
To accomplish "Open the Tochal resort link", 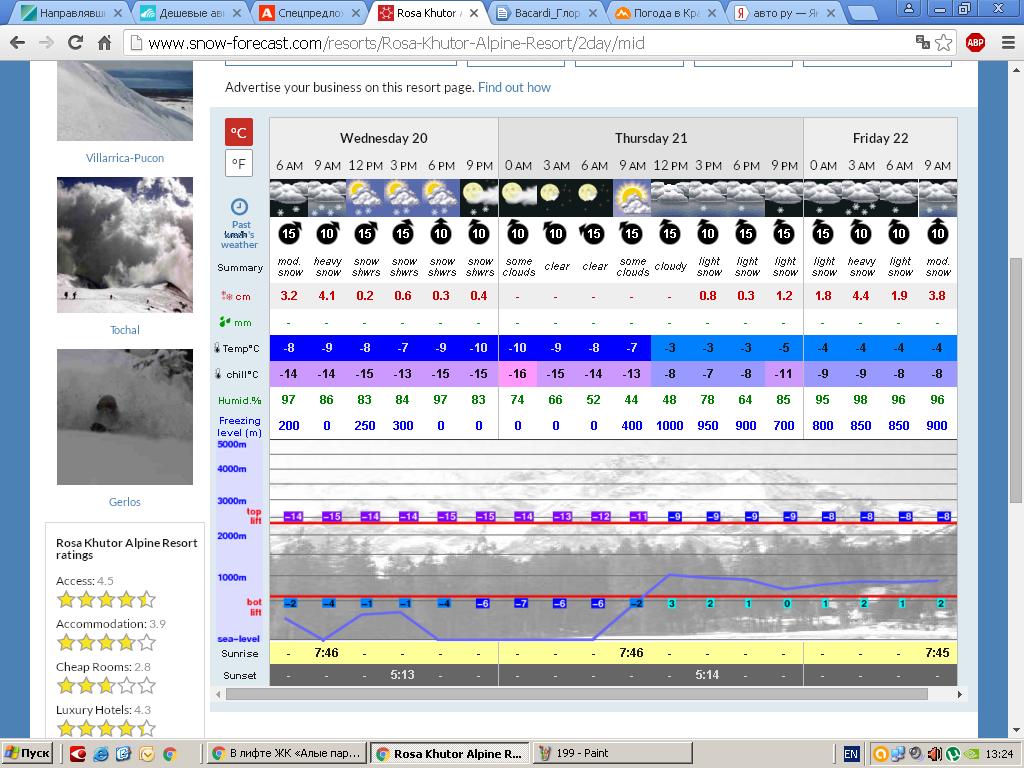I will pos(125,330).
